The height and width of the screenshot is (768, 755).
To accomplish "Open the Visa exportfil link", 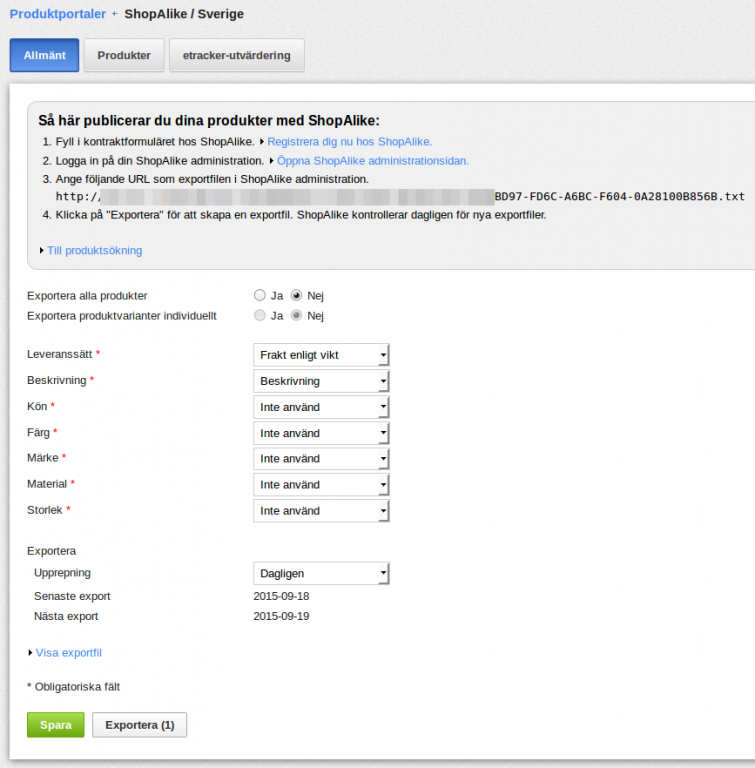I will pyautogui.click(x=69, y=653).
